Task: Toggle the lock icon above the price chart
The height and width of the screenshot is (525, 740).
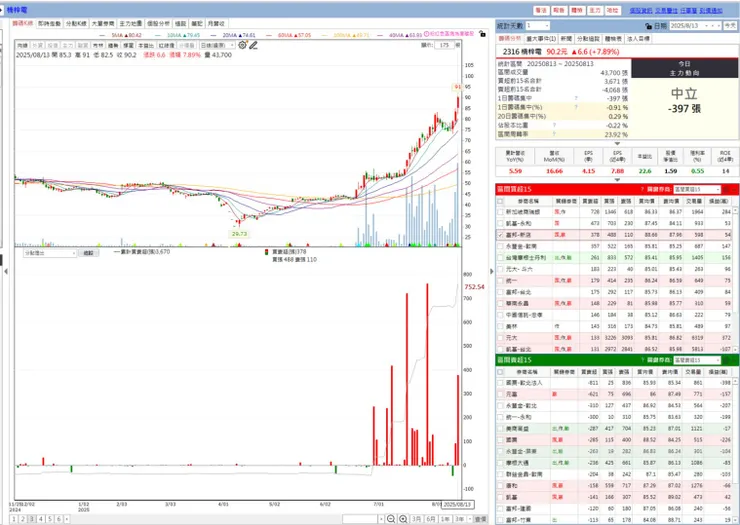Action: [482, 34]
